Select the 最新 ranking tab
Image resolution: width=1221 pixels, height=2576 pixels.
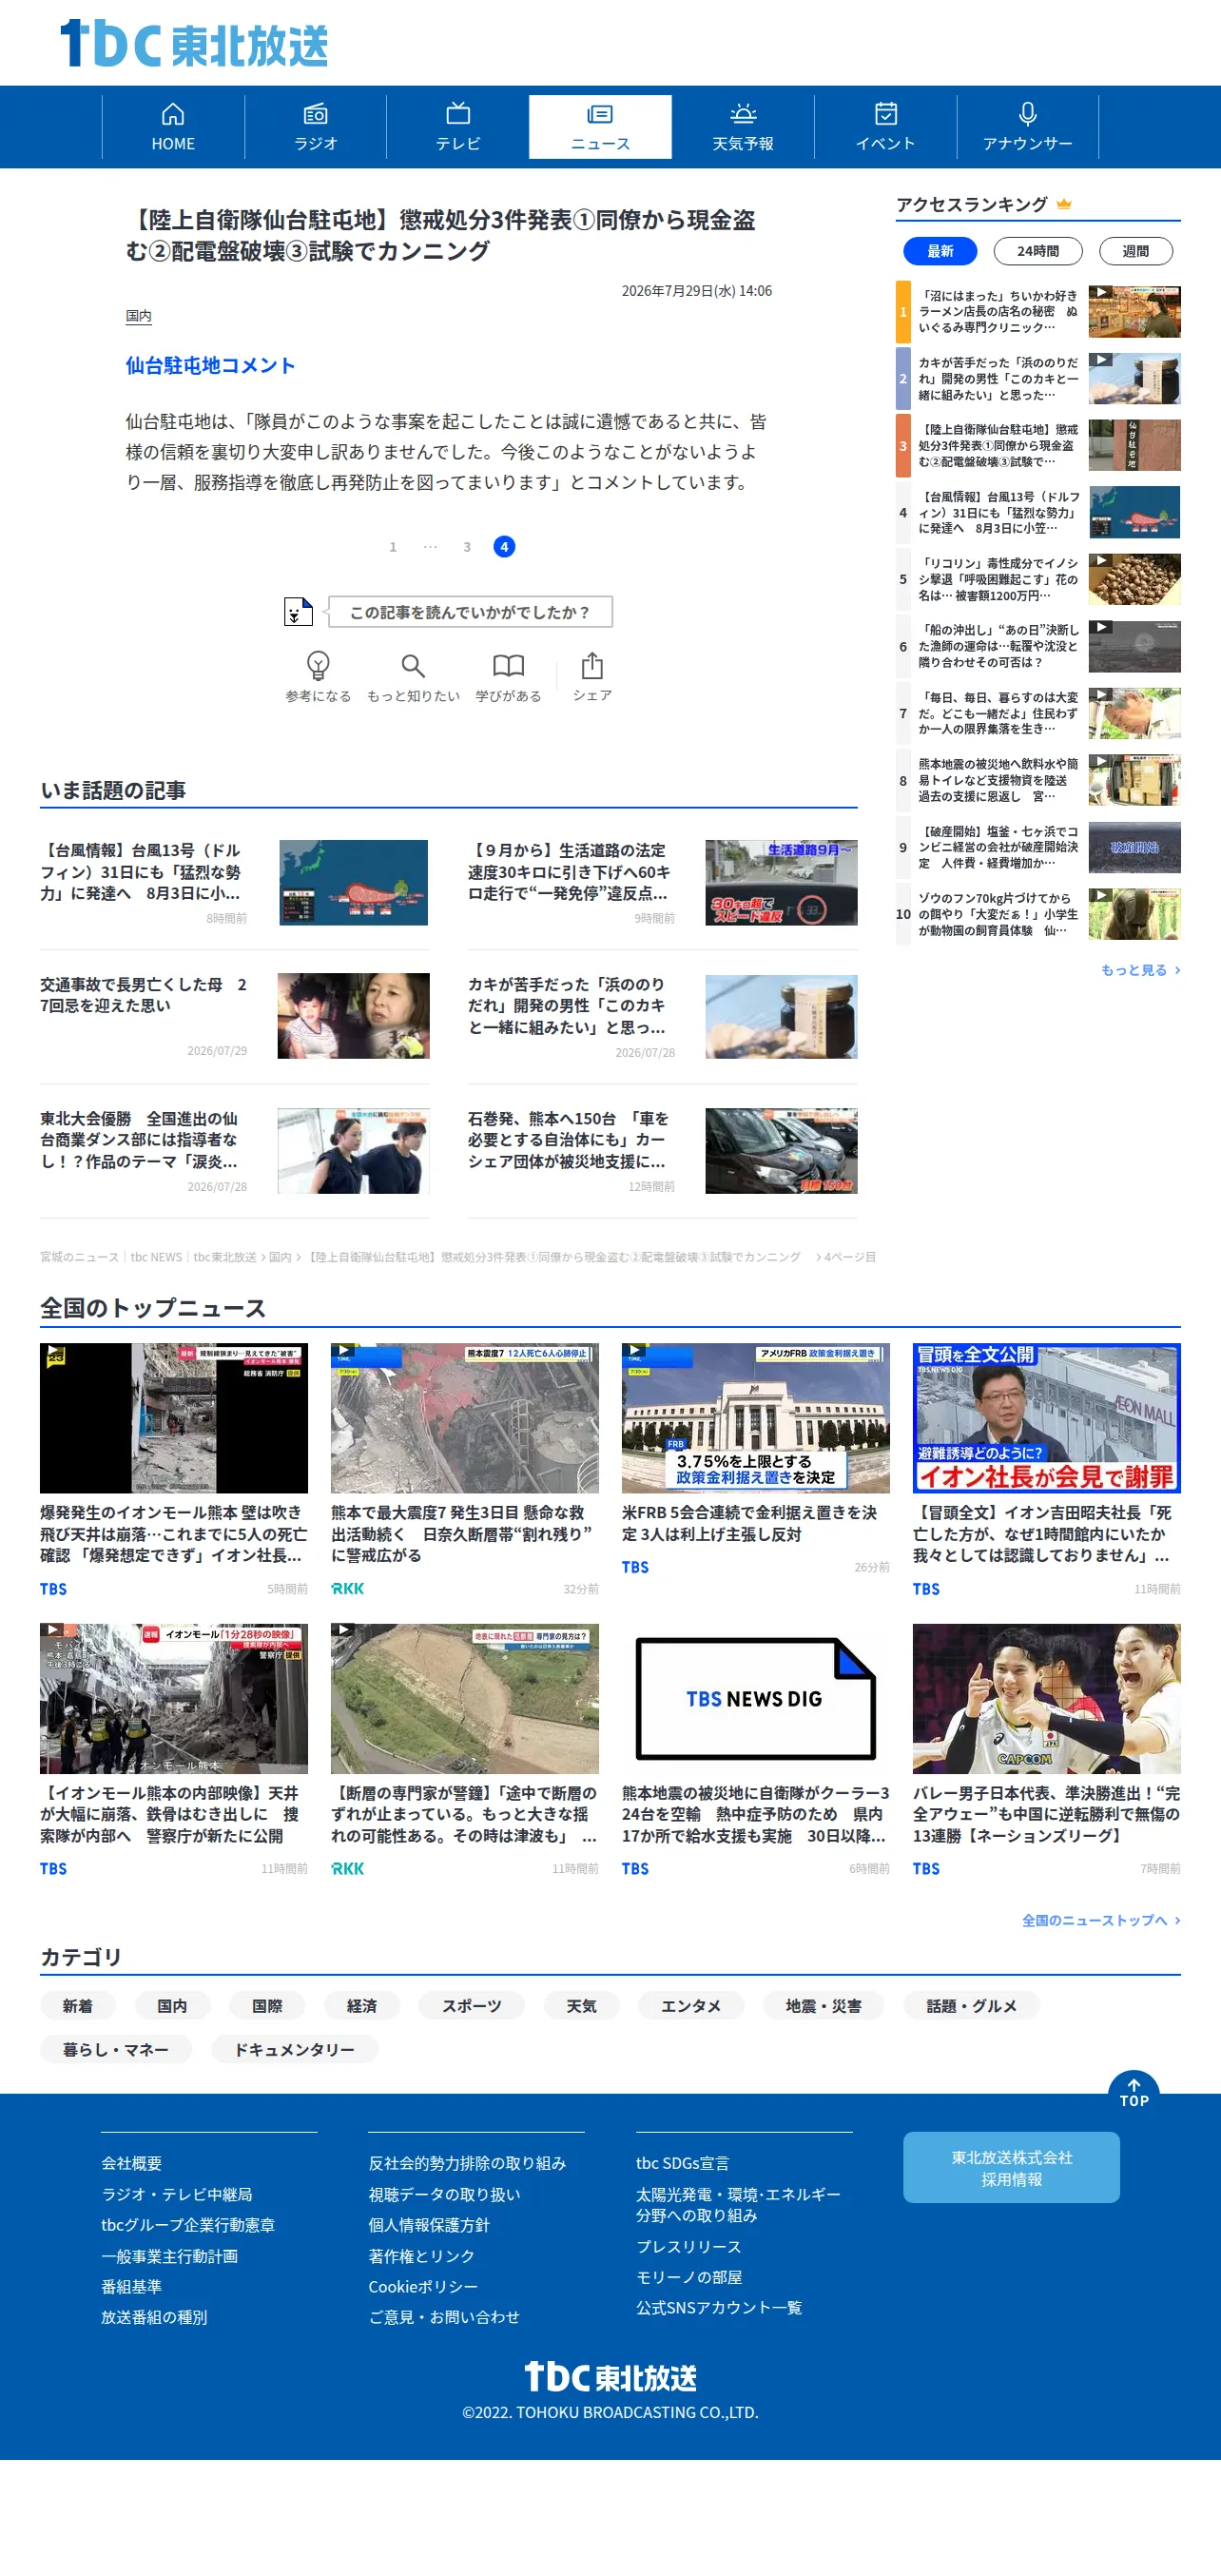(940, 251)
